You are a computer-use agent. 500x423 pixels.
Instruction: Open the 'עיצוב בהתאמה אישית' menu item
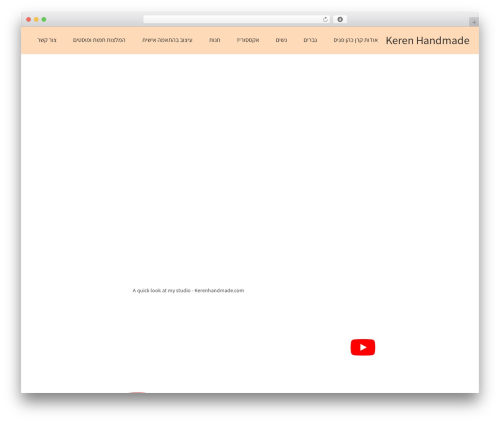pyautogui.click(x=167, y=40)
